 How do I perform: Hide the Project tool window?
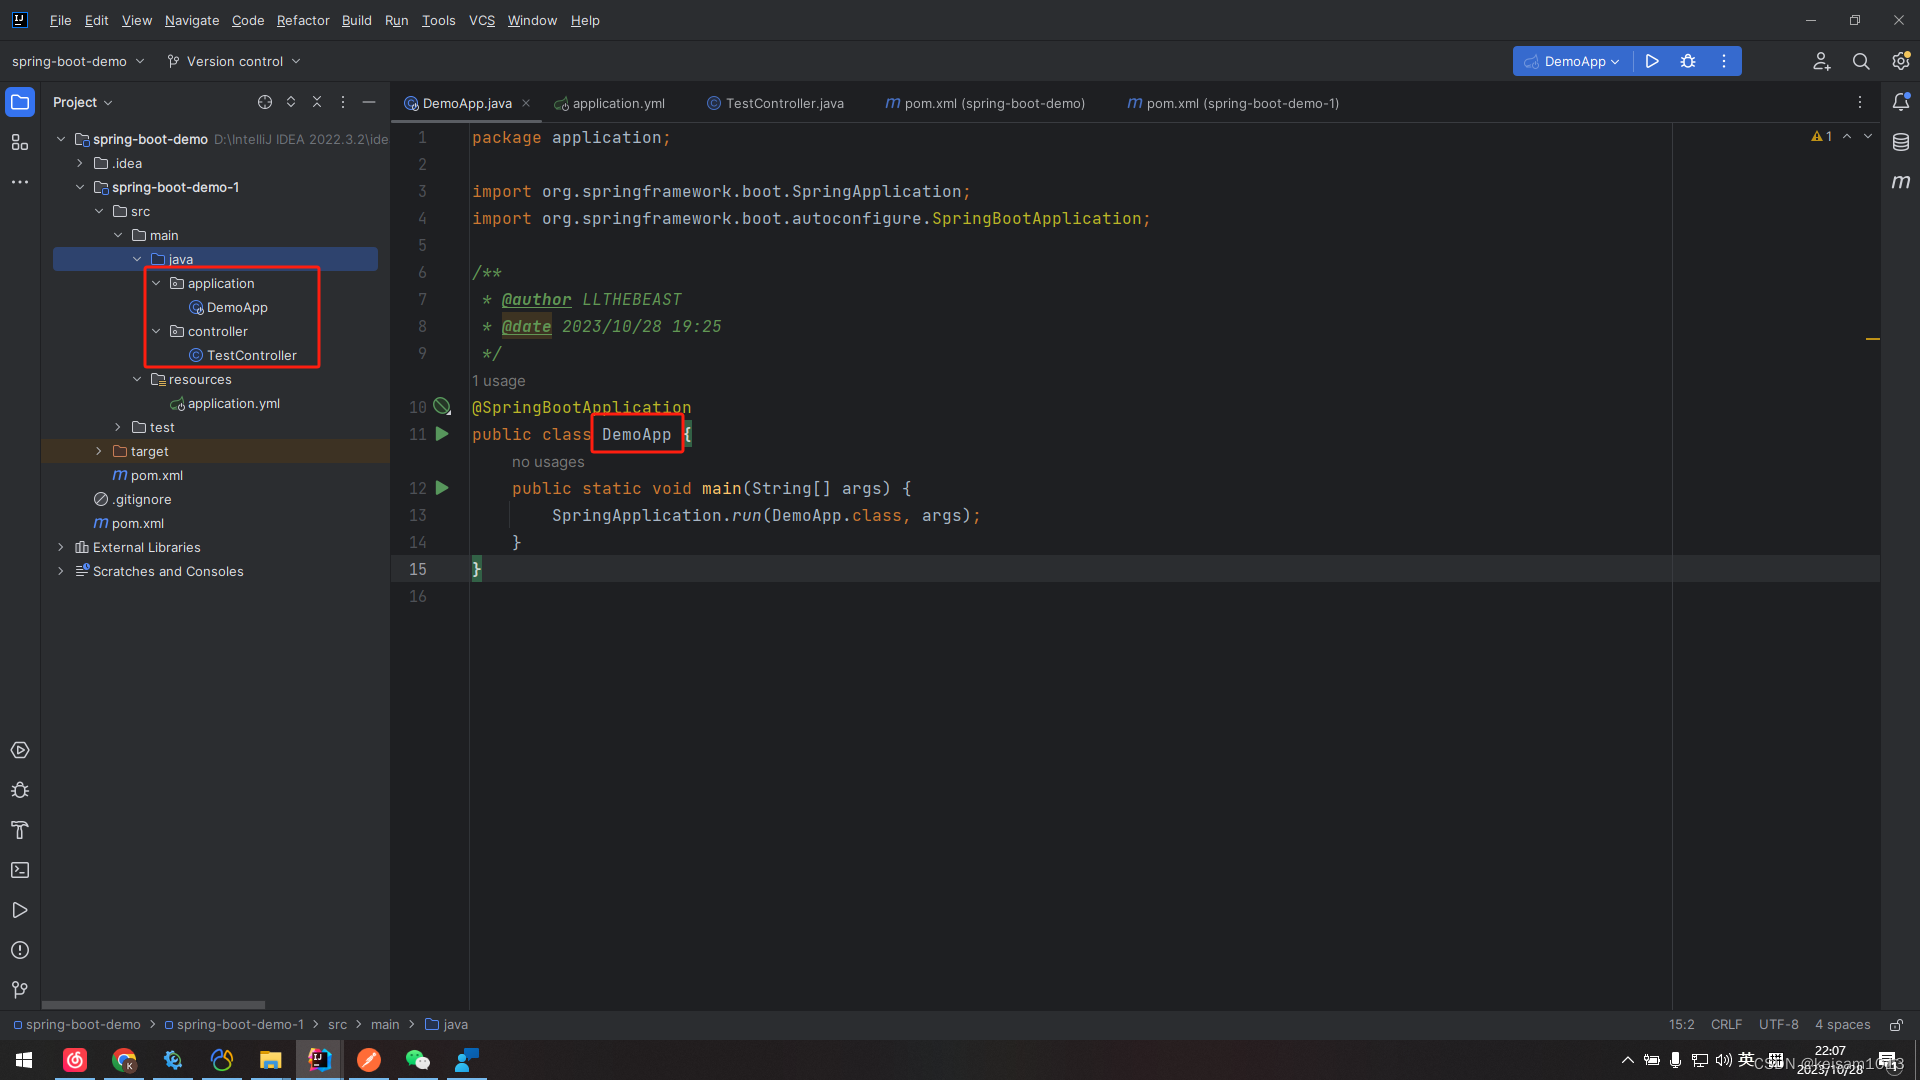coord(369,102)
